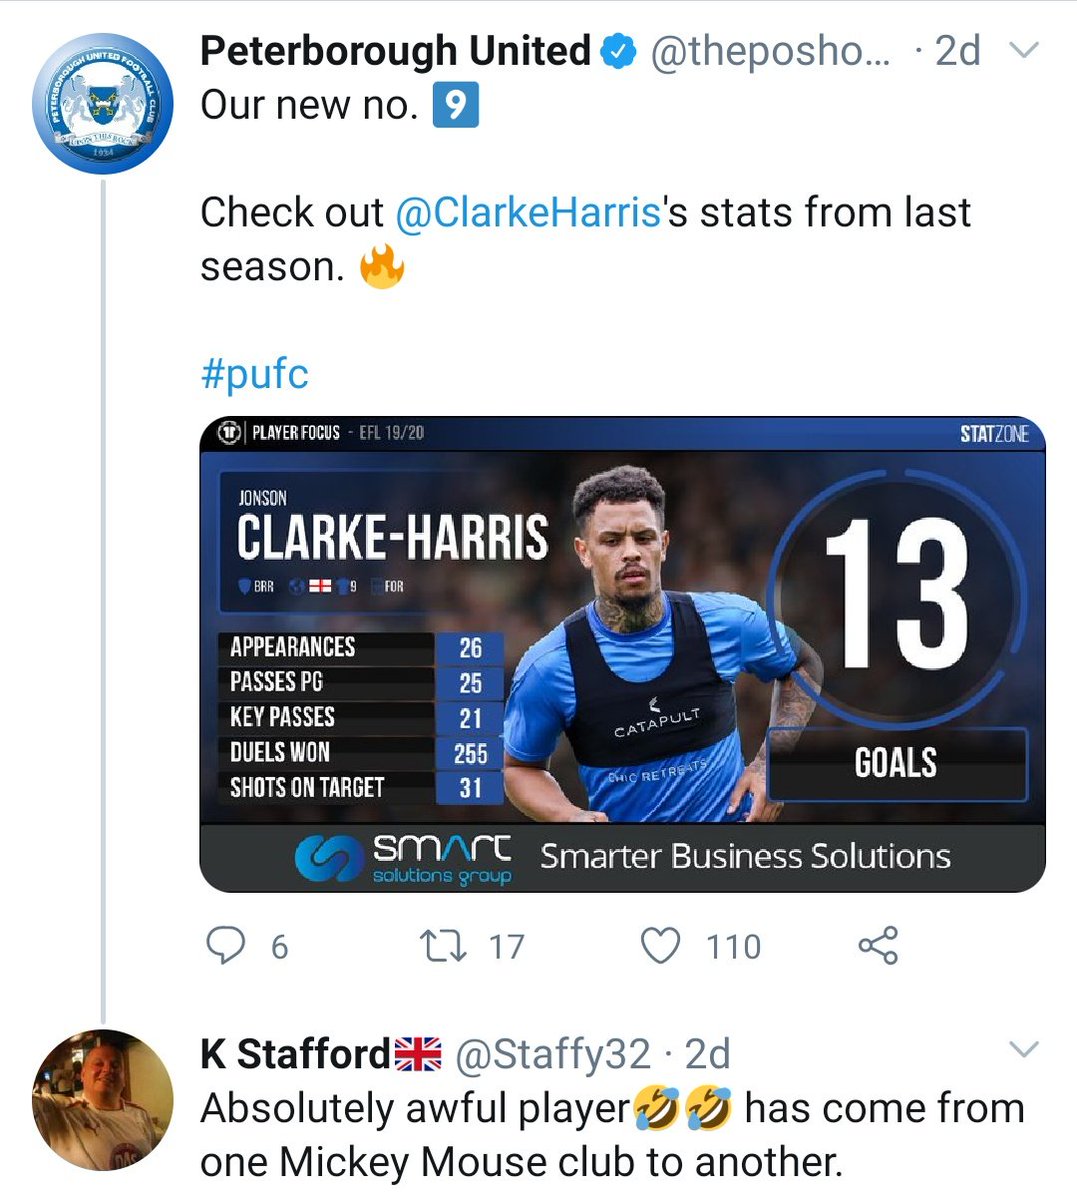
Task: Click the retweet count 17
Action: point(507,947)
